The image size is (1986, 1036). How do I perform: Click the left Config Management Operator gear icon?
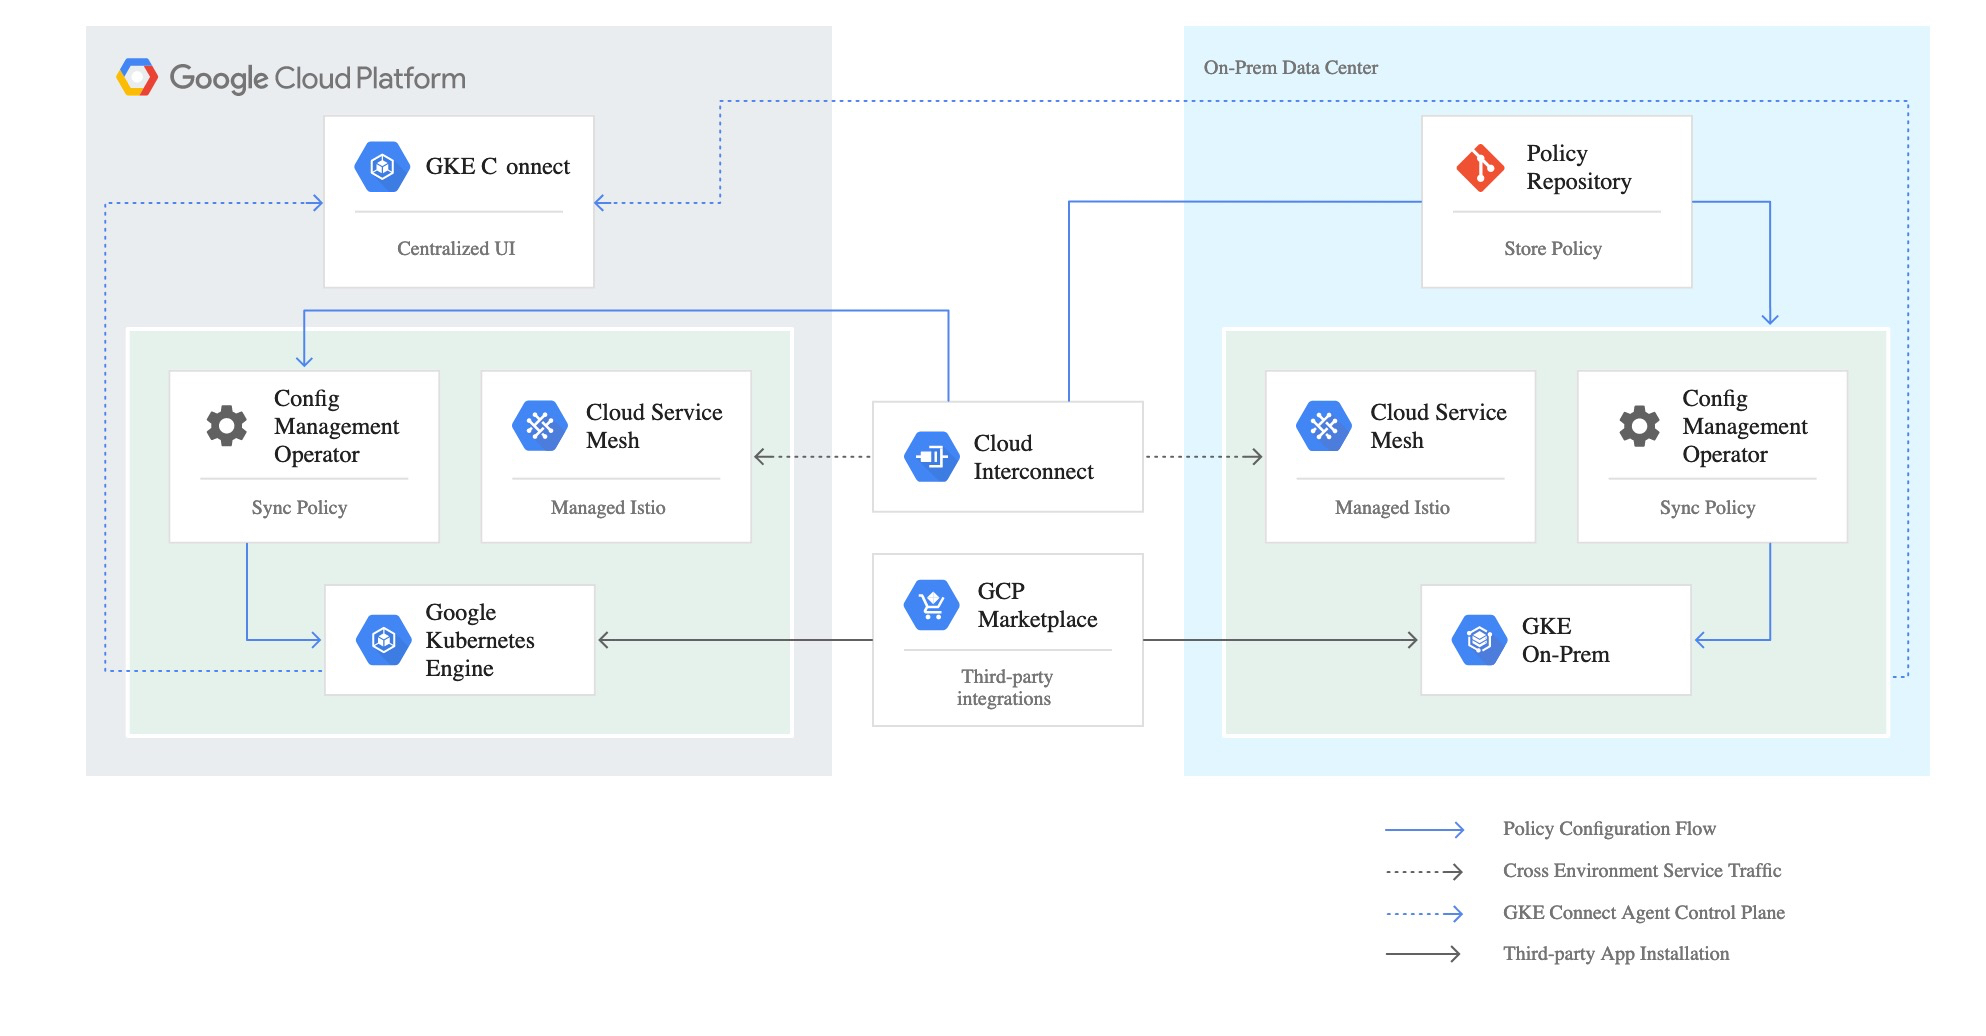[227, 426]
